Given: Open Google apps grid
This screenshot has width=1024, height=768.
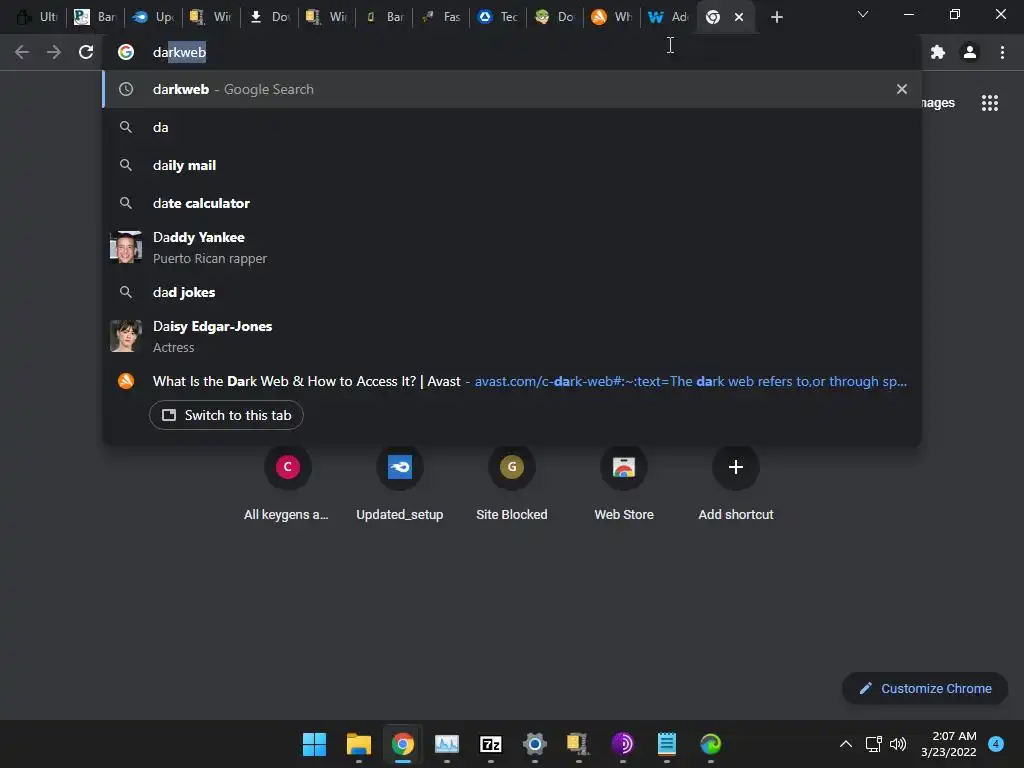Looking at the screenshot, I should click(x=989, y=103).
